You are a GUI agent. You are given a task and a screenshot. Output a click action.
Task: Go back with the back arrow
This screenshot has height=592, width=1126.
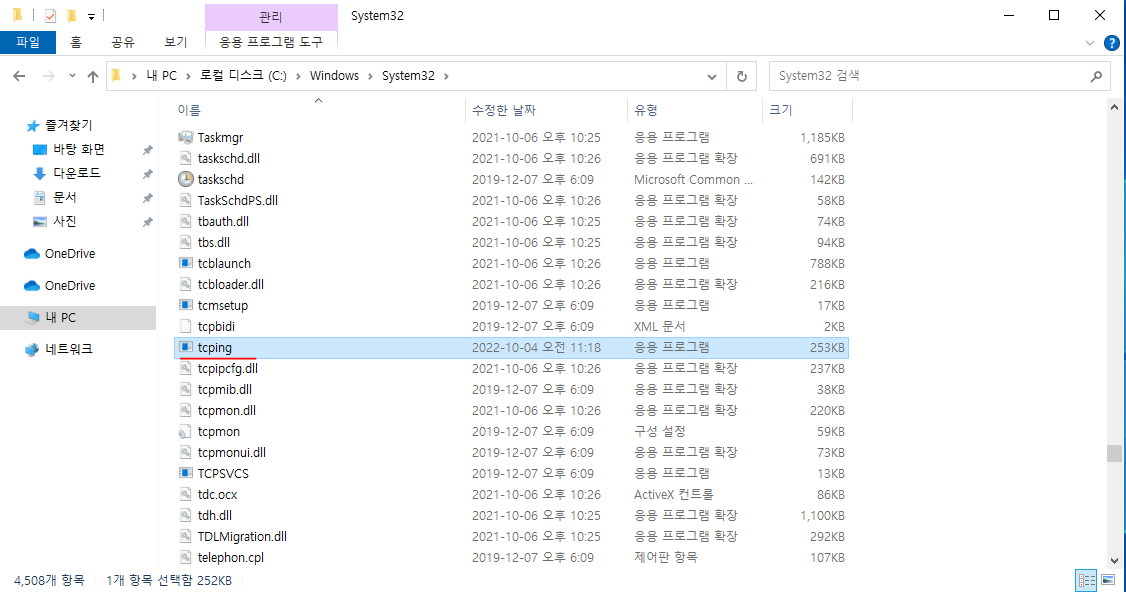pyautogui.click(x=19, y=76)
